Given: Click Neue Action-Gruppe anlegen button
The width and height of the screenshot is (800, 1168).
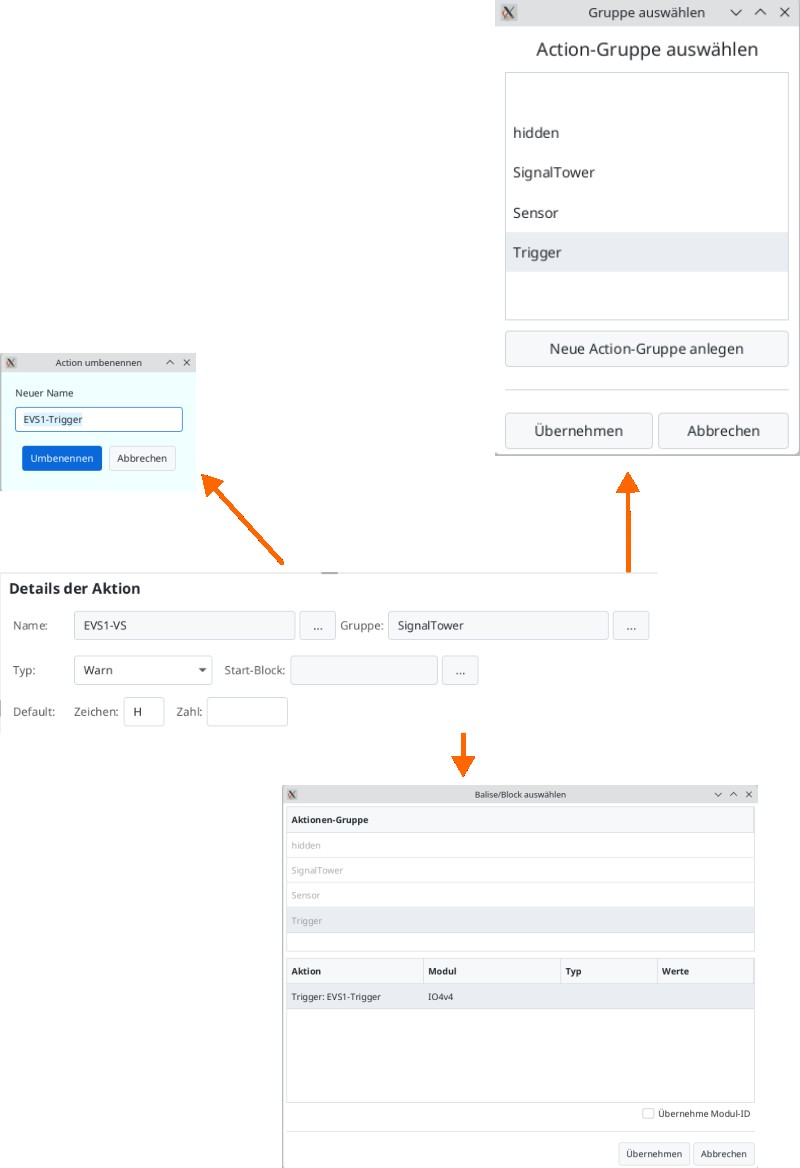Looking at the screenshot, I should click(647, 349).
